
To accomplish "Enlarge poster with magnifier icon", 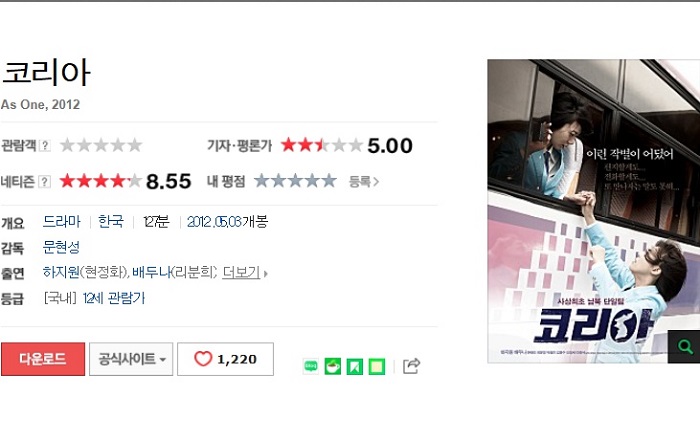I will [x=684, y=346].
